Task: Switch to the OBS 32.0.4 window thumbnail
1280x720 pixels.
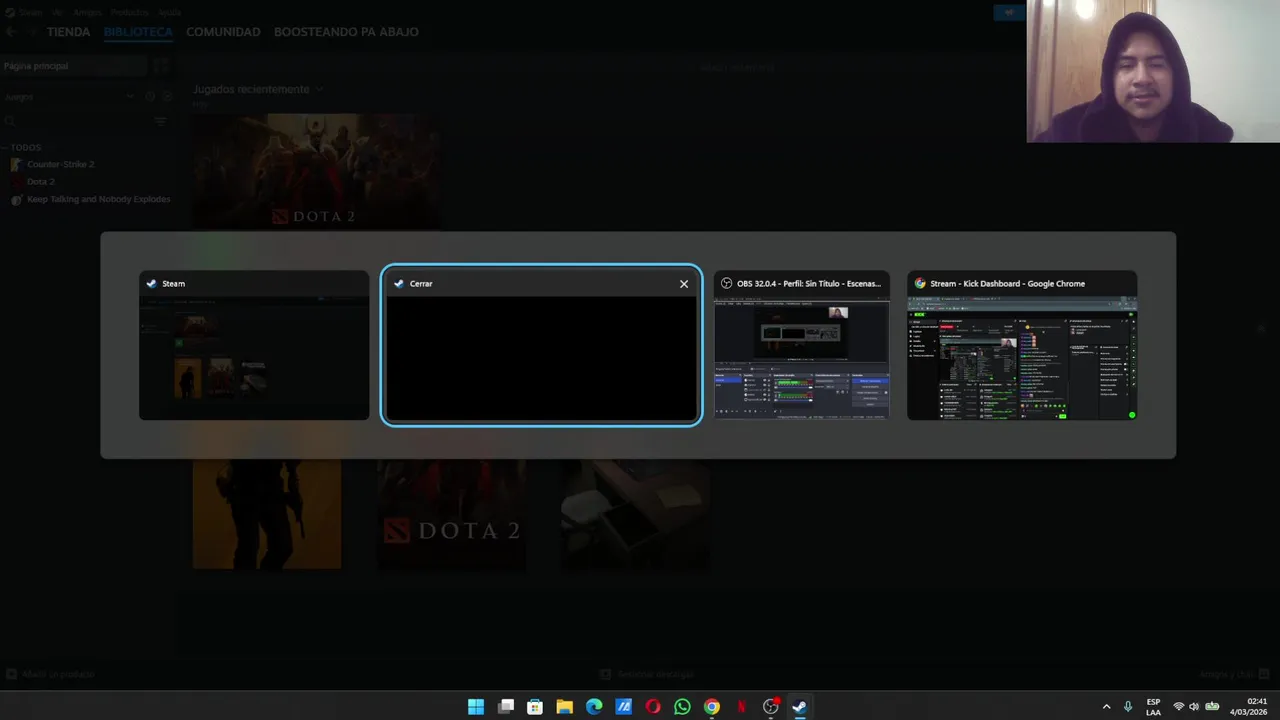Action: 801,345
